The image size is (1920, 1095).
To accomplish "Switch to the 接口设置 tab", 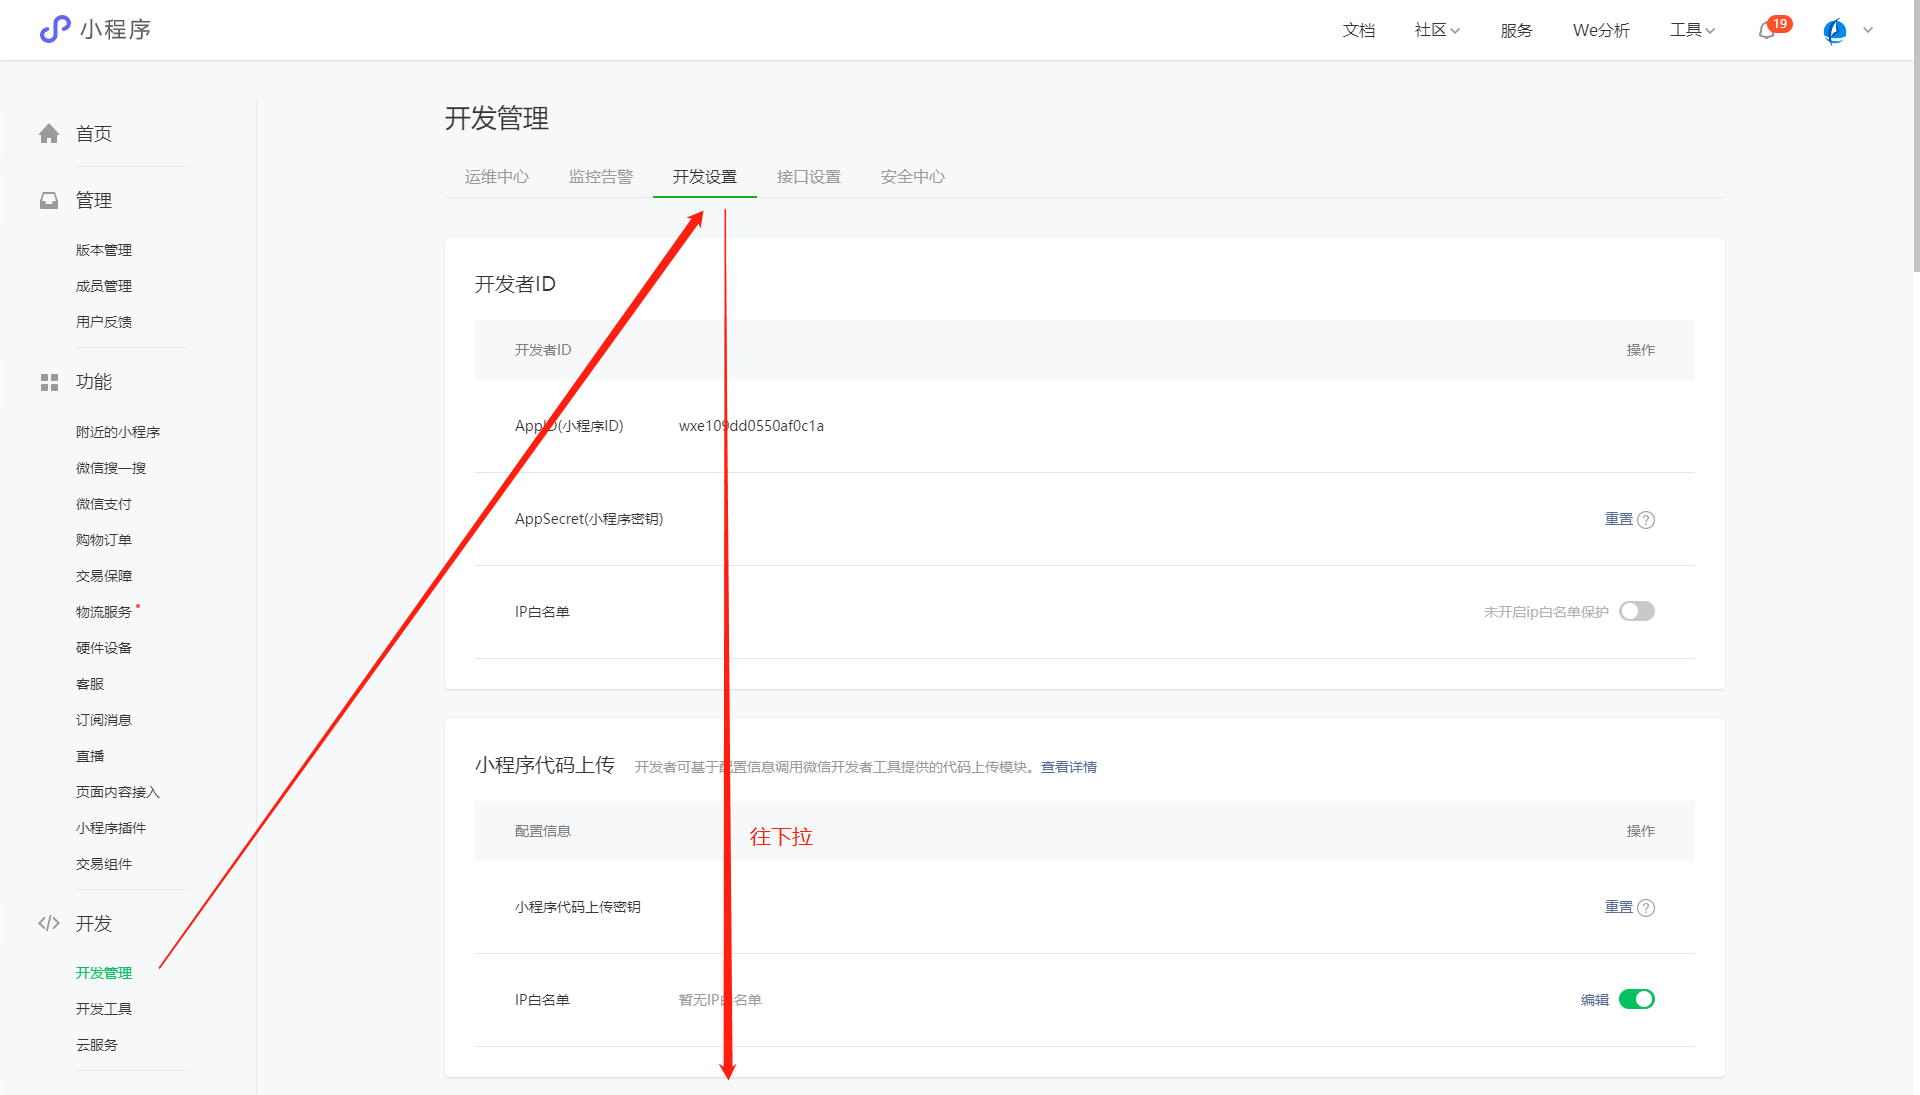I will tap(808, 177).
